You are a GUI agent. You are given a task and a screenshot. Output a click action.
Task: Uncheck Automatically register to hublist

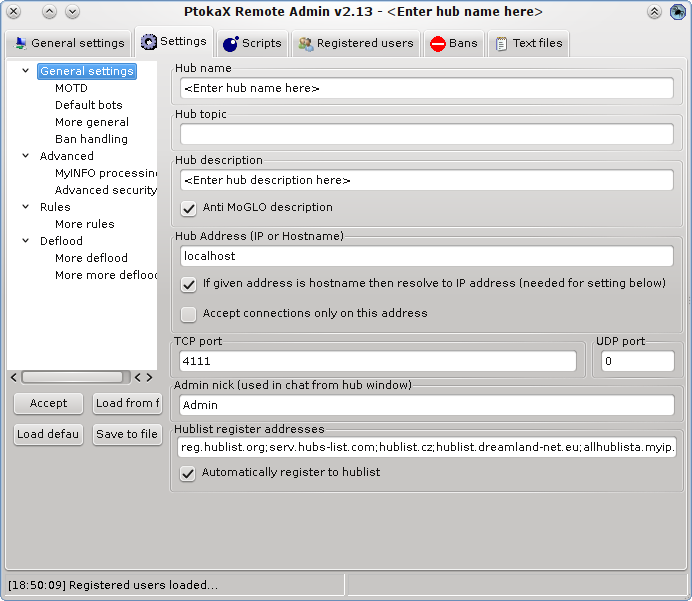click(x=189, y=473)
